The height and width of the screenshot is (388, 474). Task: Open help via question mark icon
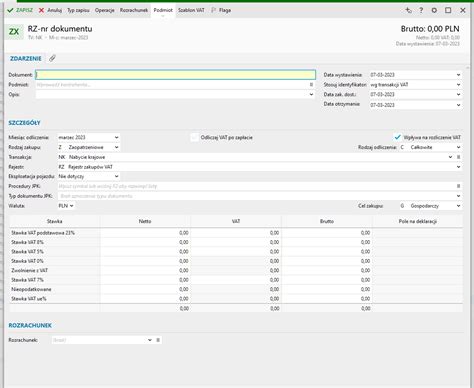(x=421, y=10)
